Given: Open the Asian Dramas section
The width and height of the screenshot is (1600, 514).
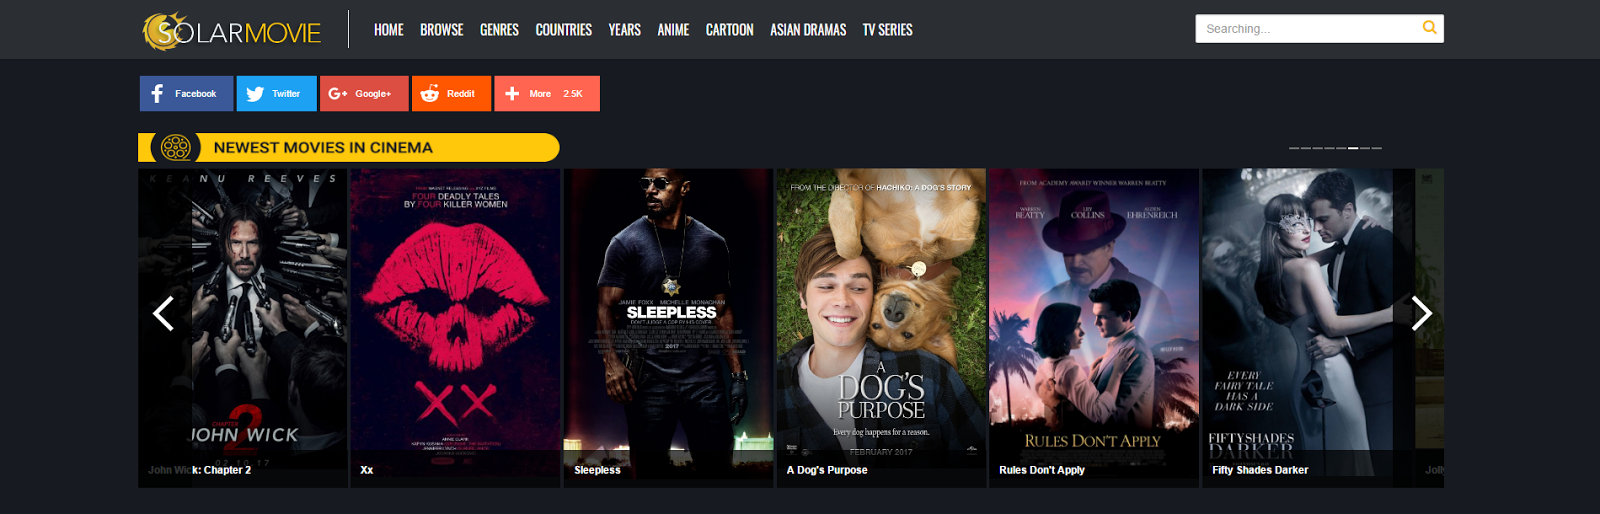Looking at the screenshot, I should 808,30.
